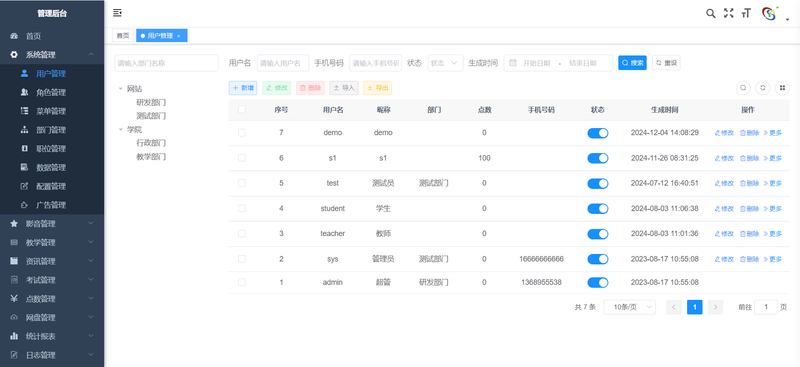800x367 pixels.
Task: Click page number 1 in pagination
Action: click(694, 307)
